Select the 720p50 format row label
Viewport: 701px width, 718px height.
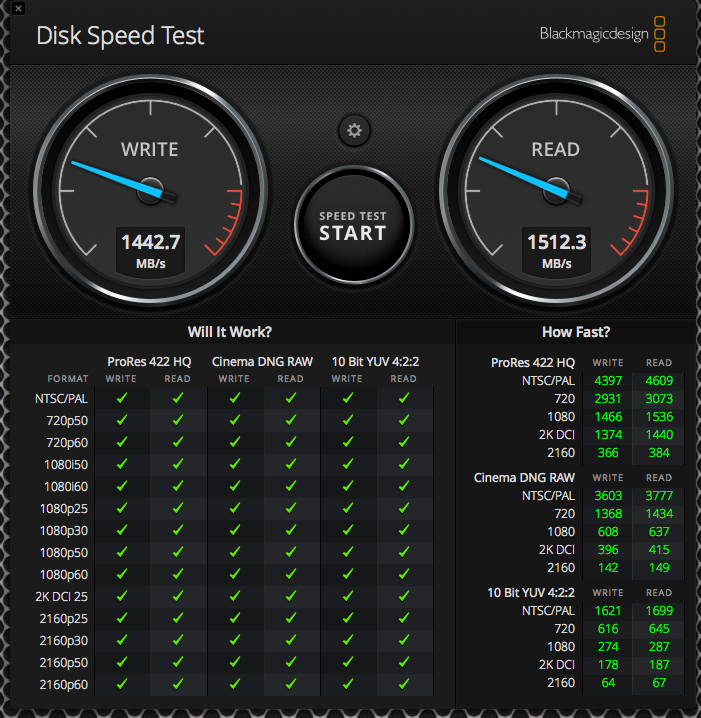67,421
